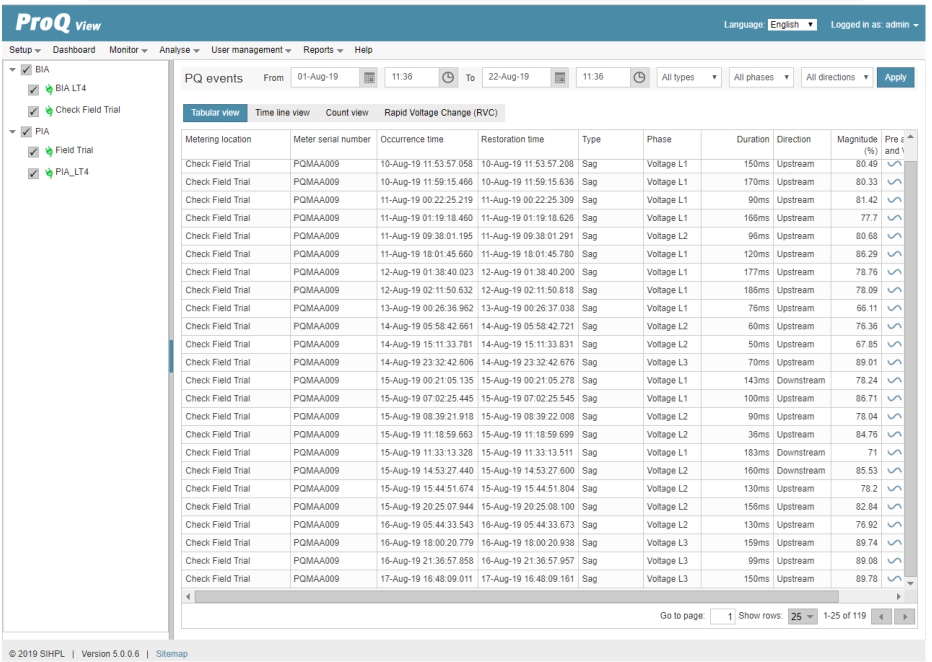This screenshot has width=932, height=662.
Task: Open the Analyse menu
Action: 179,50
